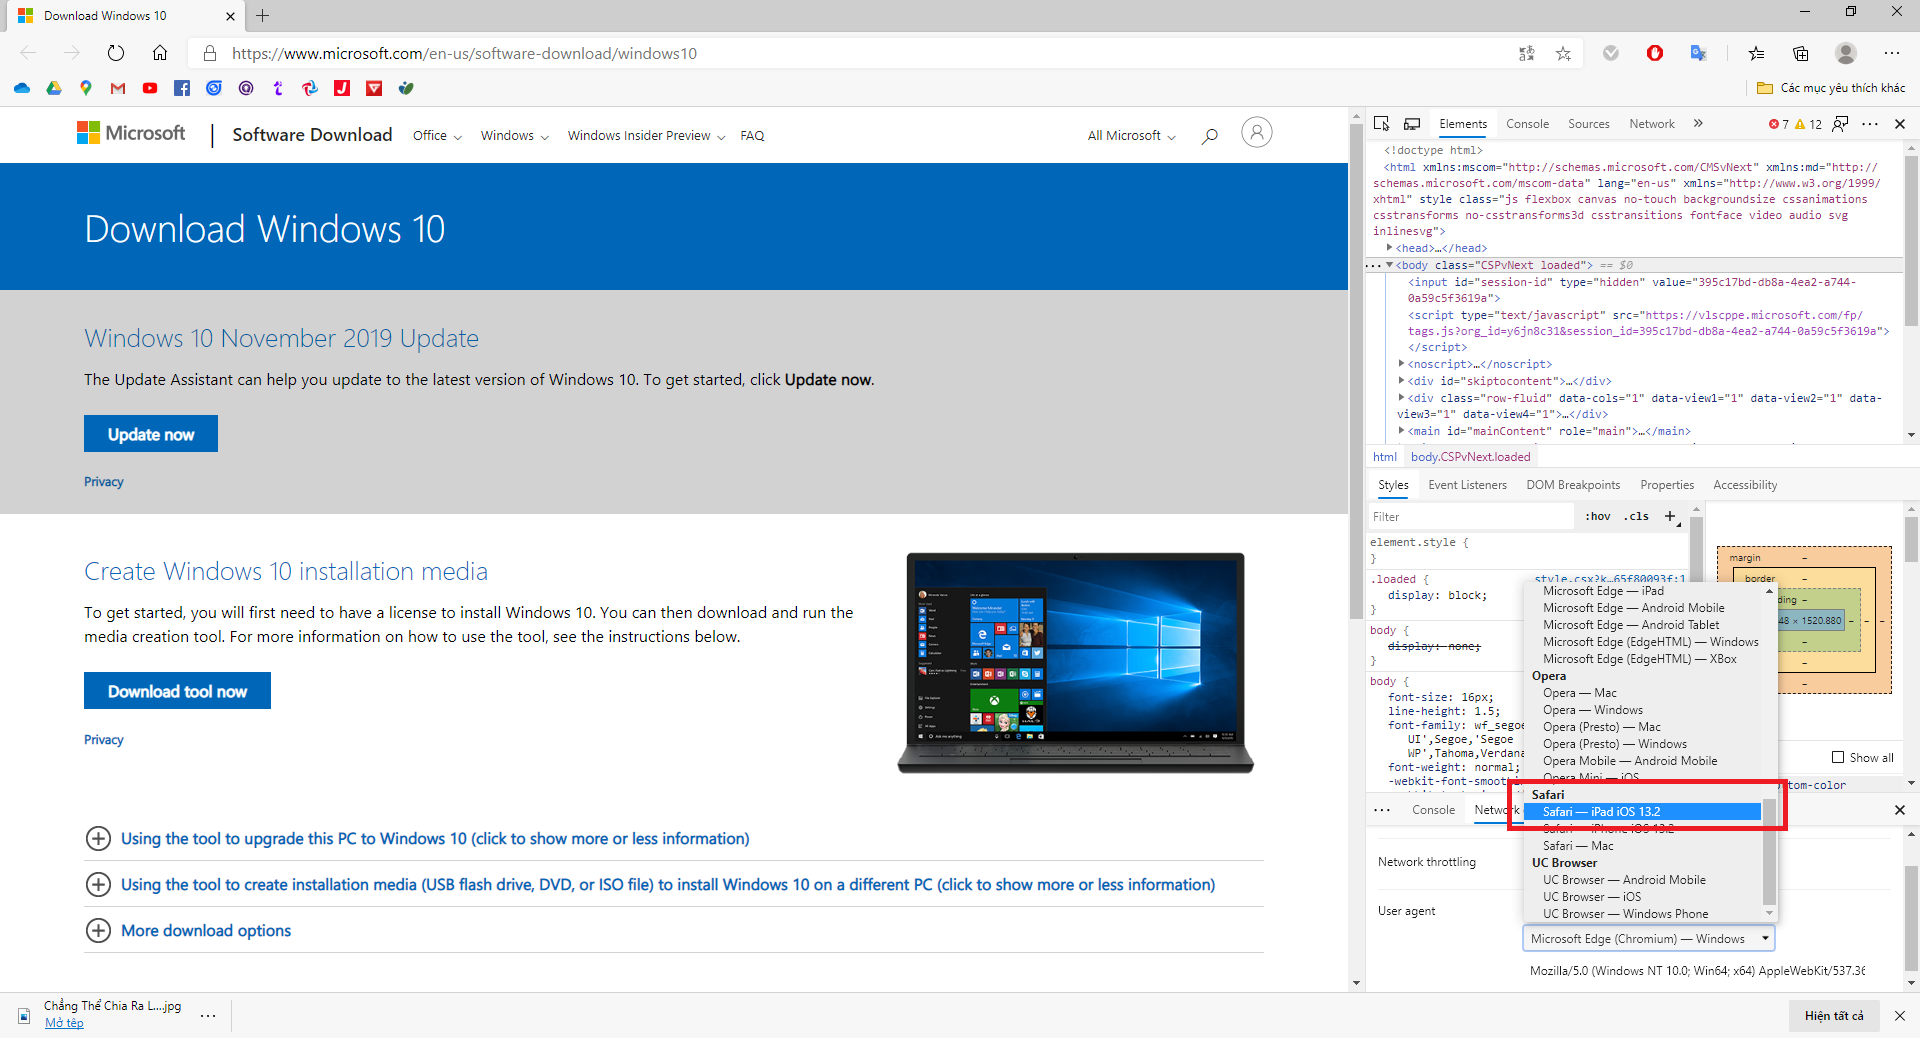Click the browser profile avatar icon

[x=1846, y=53]
